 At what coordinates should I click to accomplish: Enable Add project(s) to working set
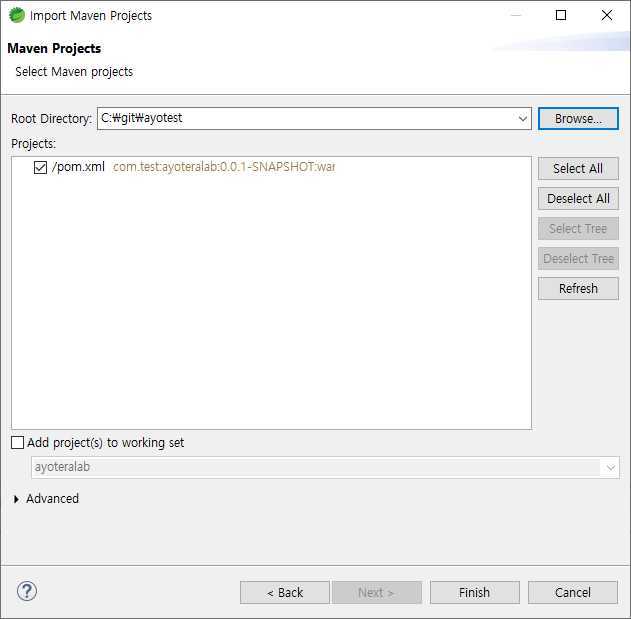click(x=17, y=443)
